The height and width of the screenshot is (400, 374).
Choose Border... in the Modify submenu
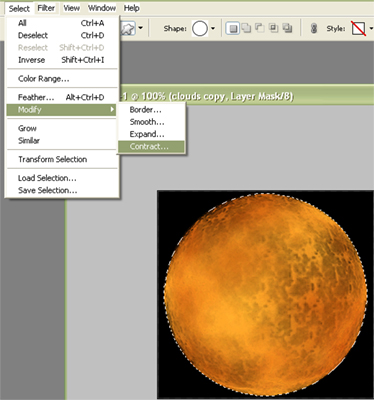[151, 110]
